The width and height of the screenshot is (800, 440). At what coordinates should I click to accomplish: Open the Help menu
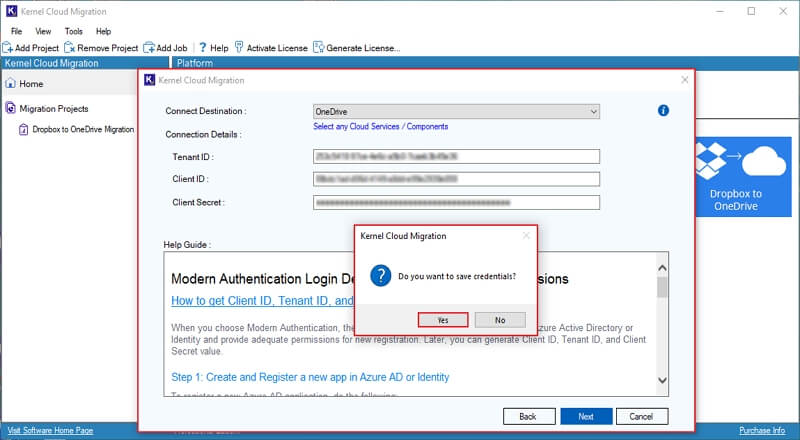coord(103,31)
